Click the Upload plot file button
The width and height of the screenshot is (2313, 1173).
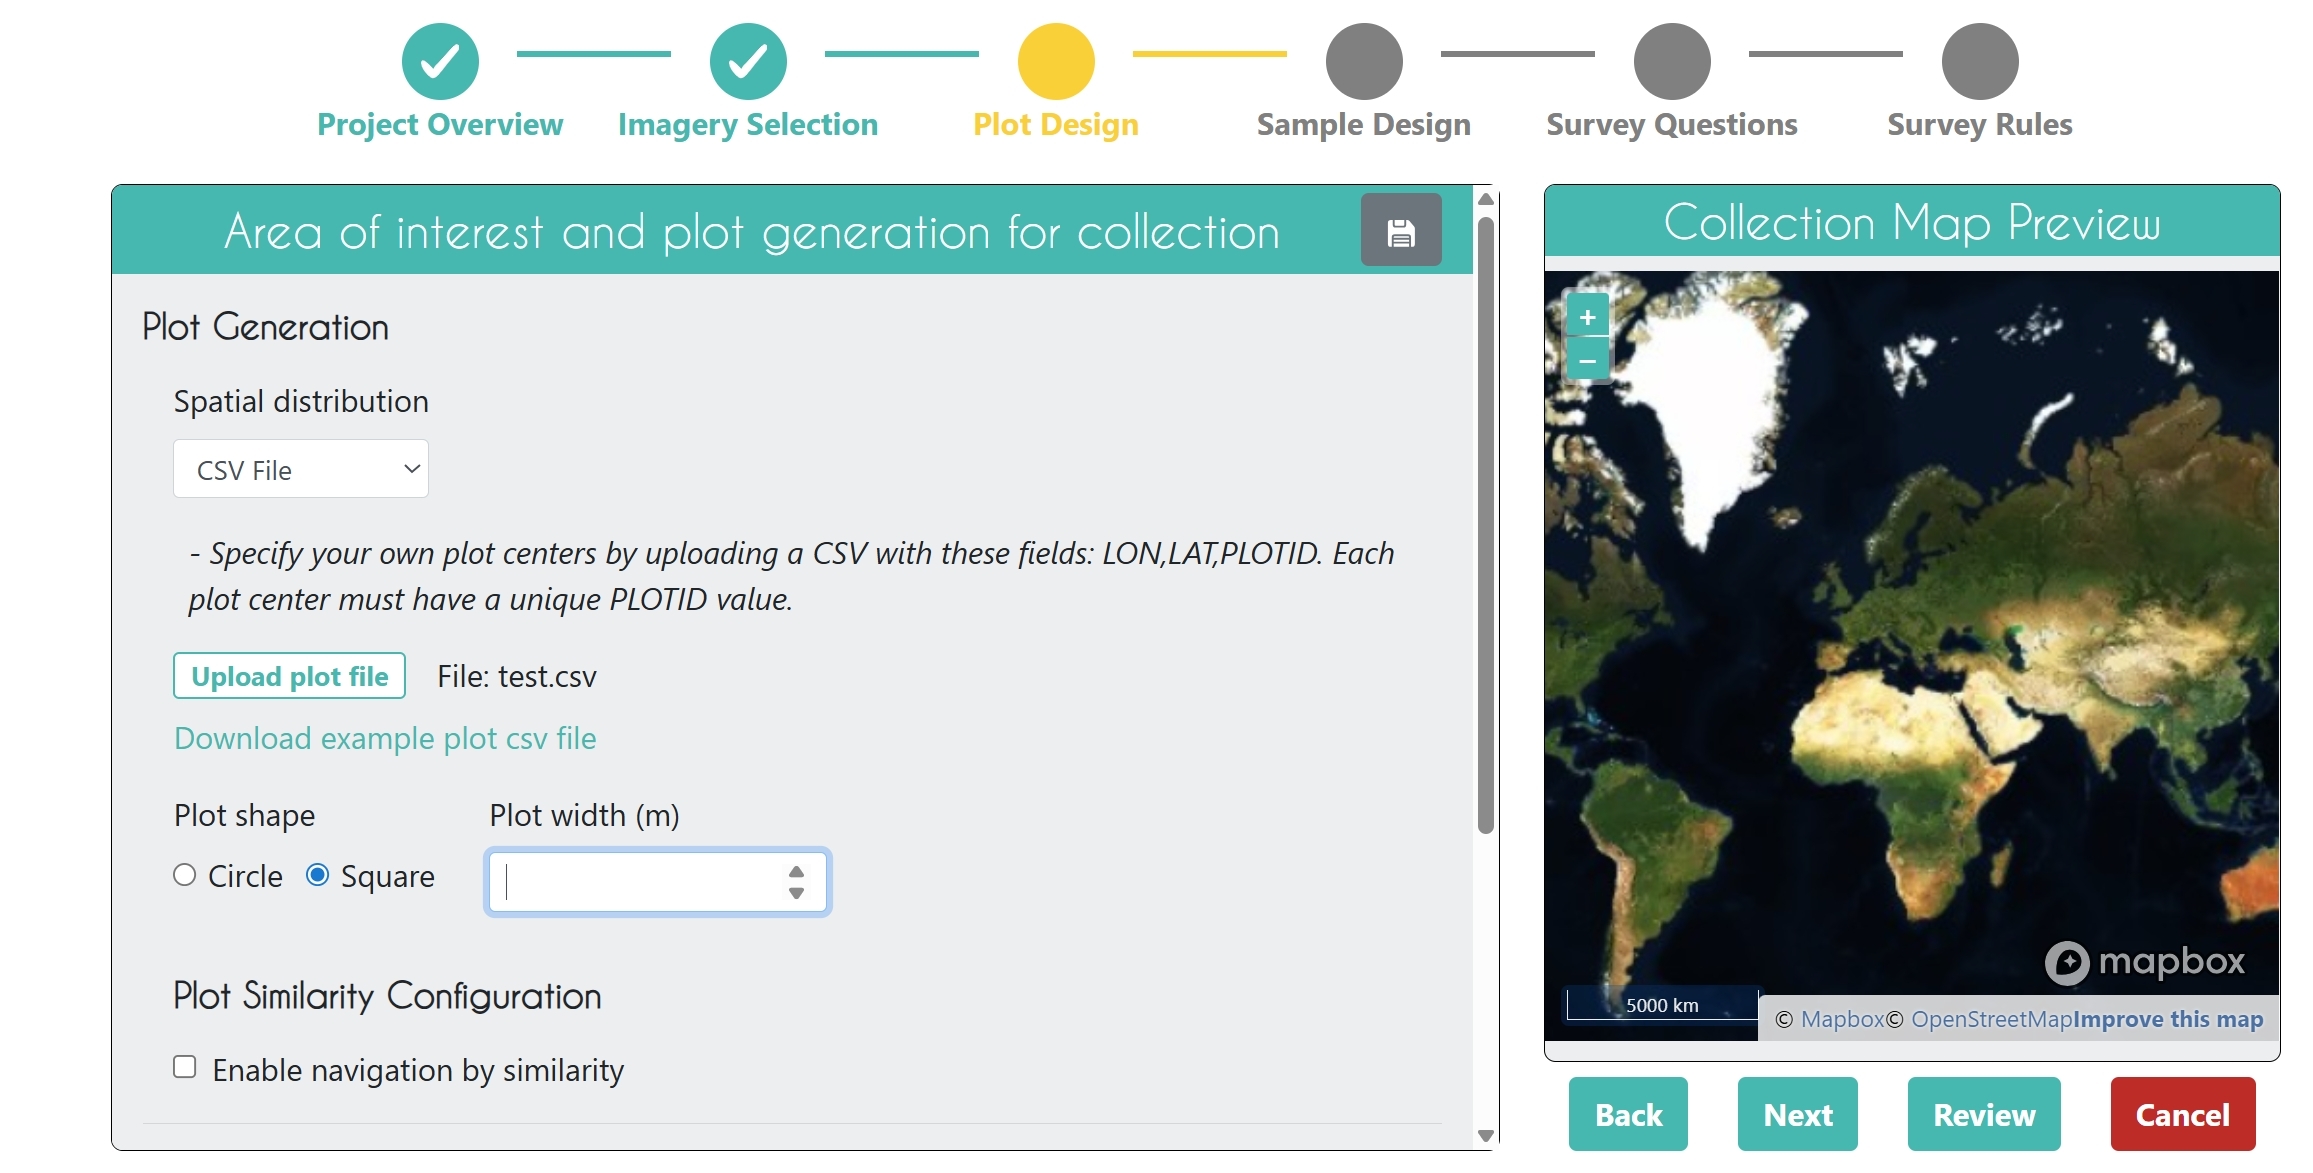point(289,676)
